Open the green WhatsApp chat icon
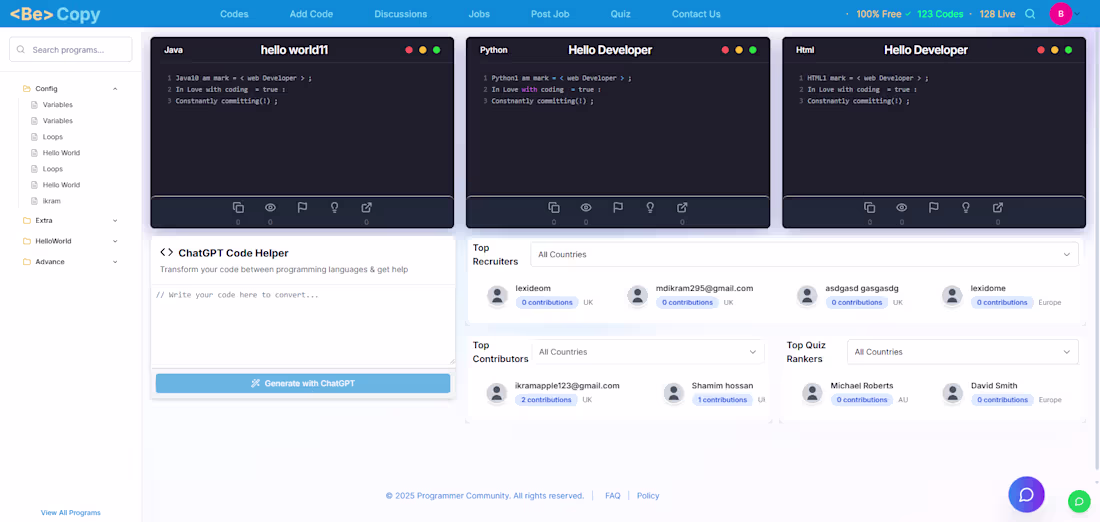Viewport: 1100px width, 522px height. (1079, 501)
